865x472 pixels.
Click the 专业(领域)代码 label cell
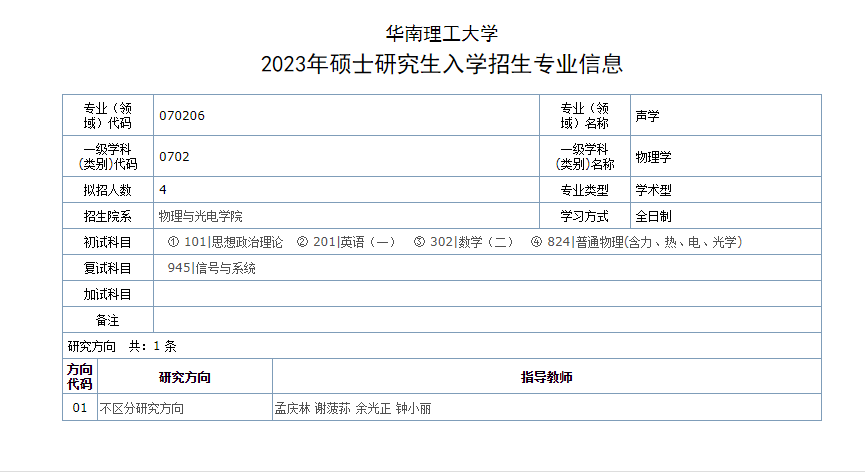[x=108, y=115]
